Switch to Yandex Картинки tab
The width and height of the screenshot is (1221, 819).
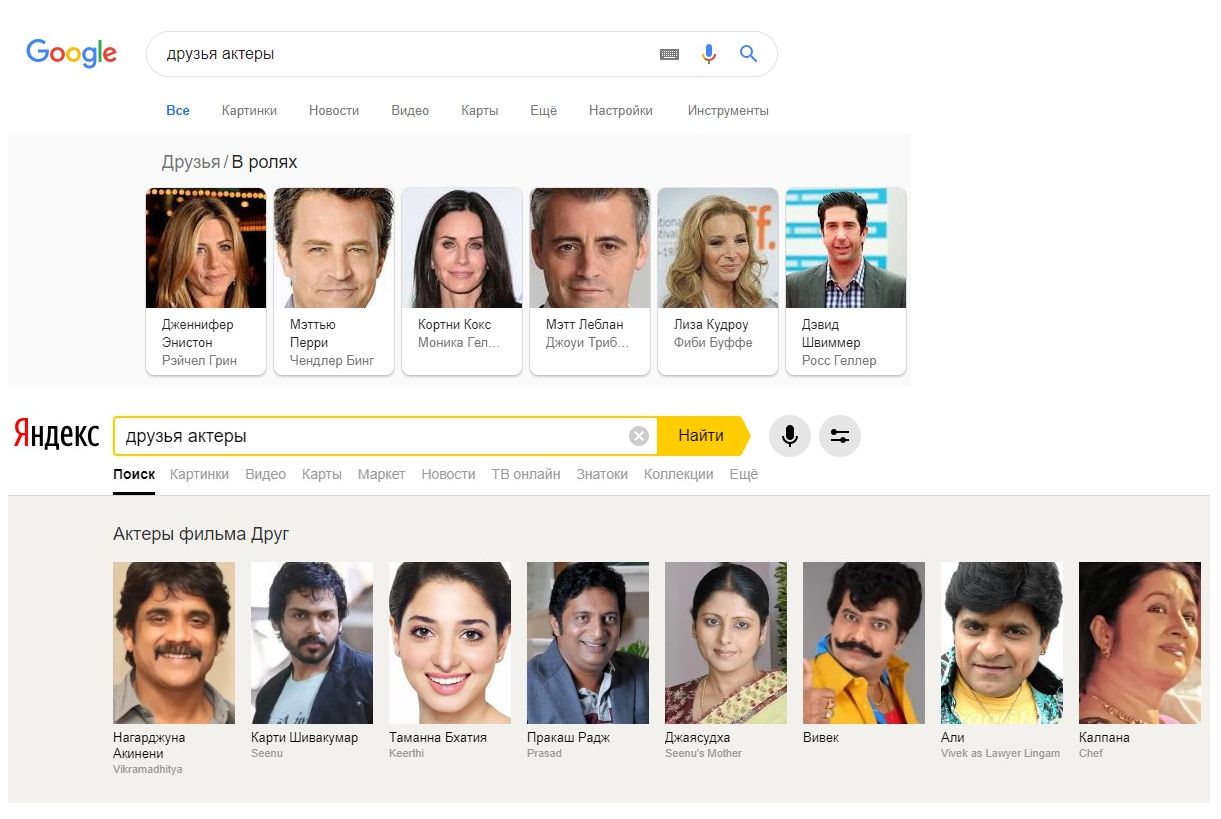coord(199,474)
